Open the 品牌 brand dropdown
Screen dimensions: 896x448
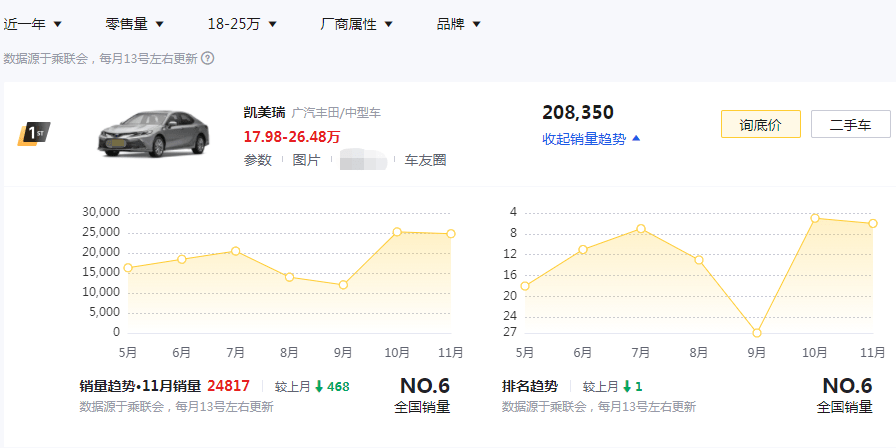[459, 24]
